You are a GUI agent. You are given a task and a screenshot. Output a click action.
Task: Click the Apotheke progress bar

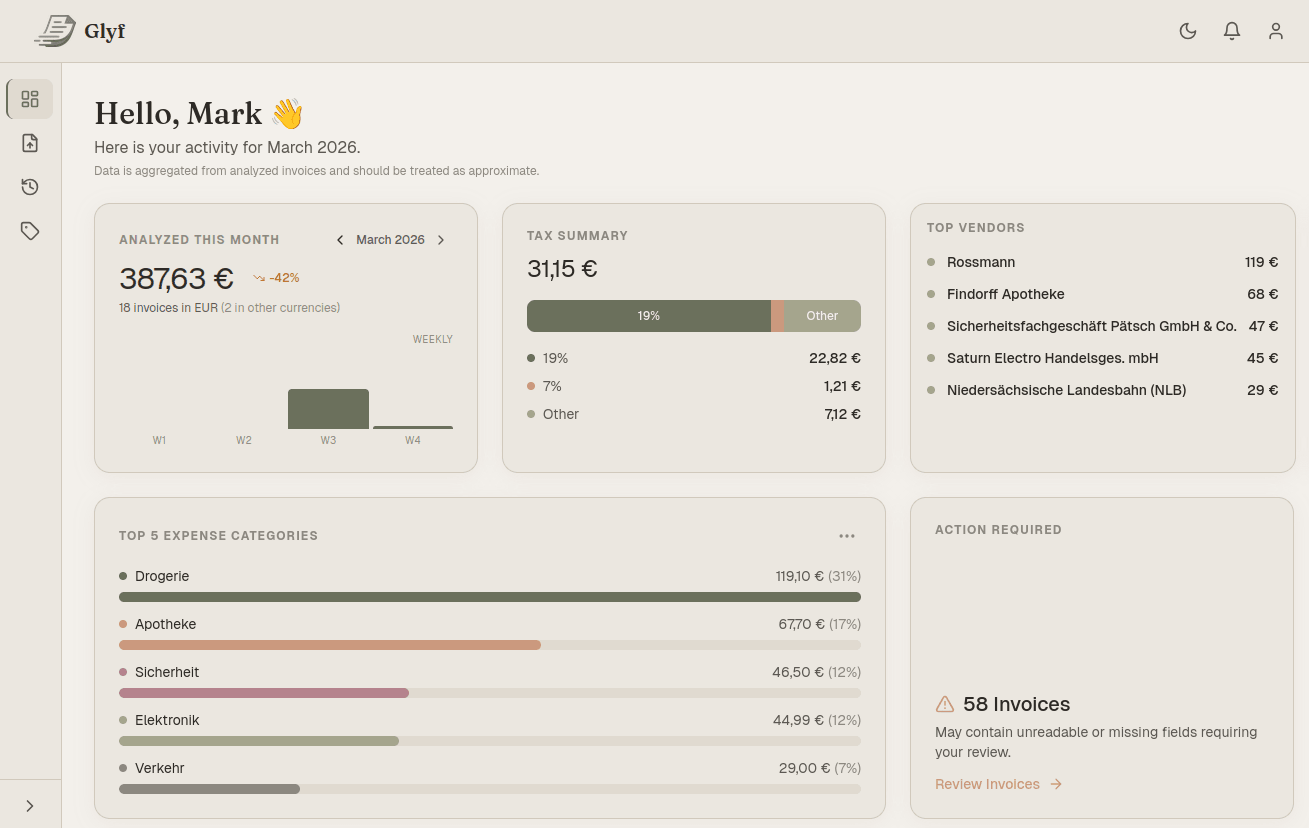pos(490,645)
